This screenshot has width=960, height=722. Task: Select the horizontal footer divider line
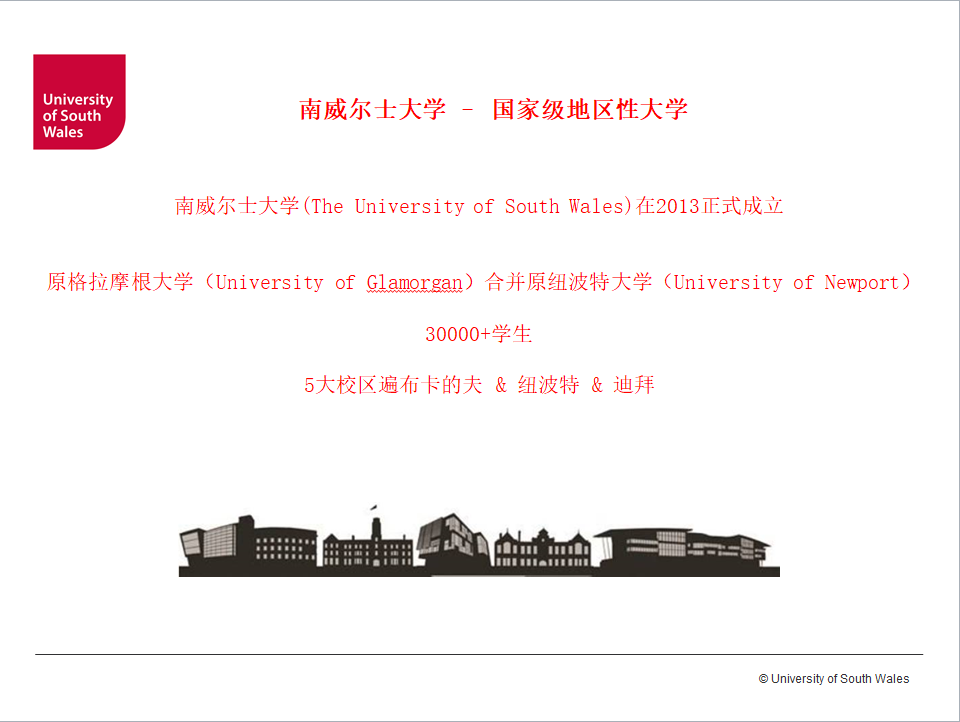coord(479,654)
